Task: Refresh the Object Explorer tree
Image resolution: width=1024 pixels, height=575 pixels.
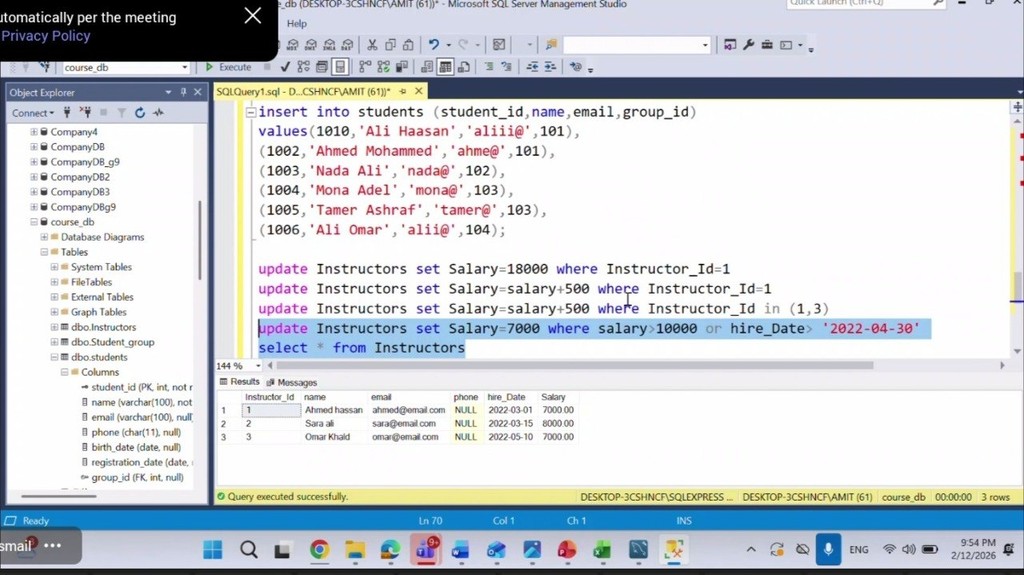Action: [x=140, y=113]
